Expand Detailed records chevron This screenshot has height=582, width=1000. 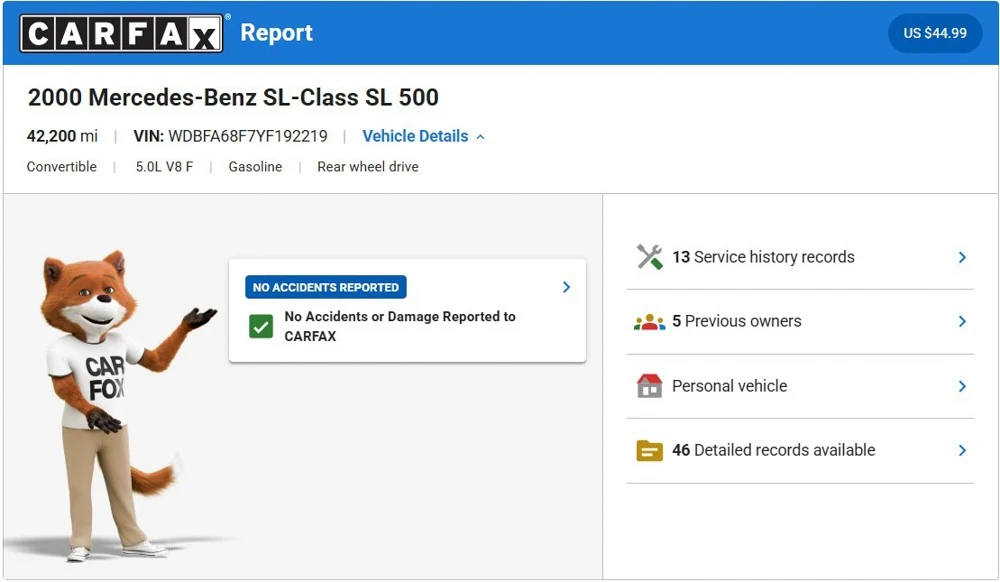point(962,451)
